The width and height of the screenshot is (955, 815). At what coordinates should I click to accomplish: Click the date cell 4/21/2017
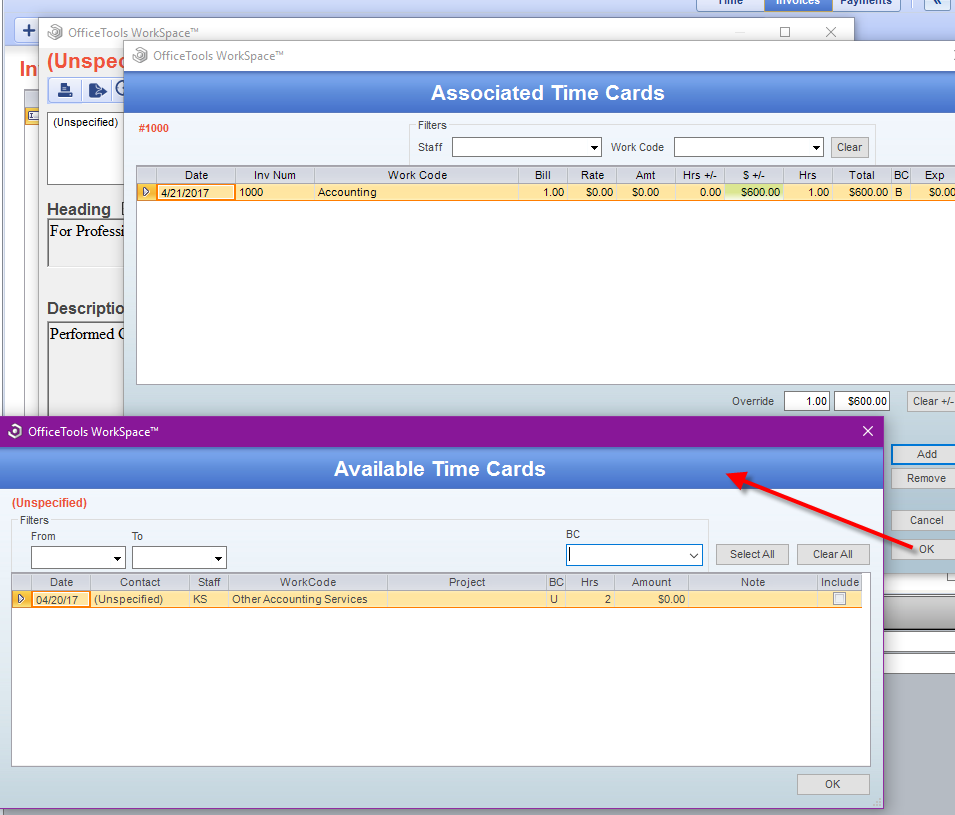pos(196,192)
